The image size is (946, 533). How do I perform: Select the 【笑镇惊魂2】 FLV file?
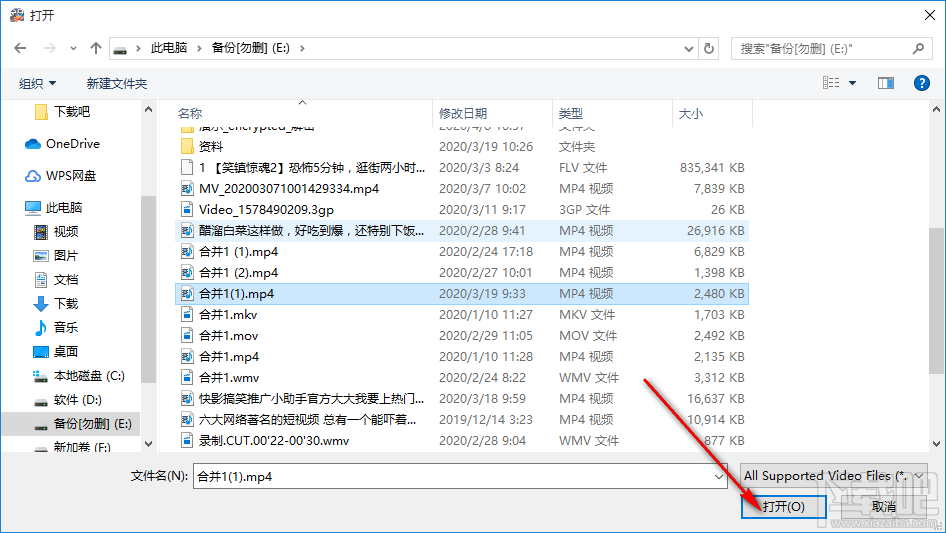pos(462,168)
